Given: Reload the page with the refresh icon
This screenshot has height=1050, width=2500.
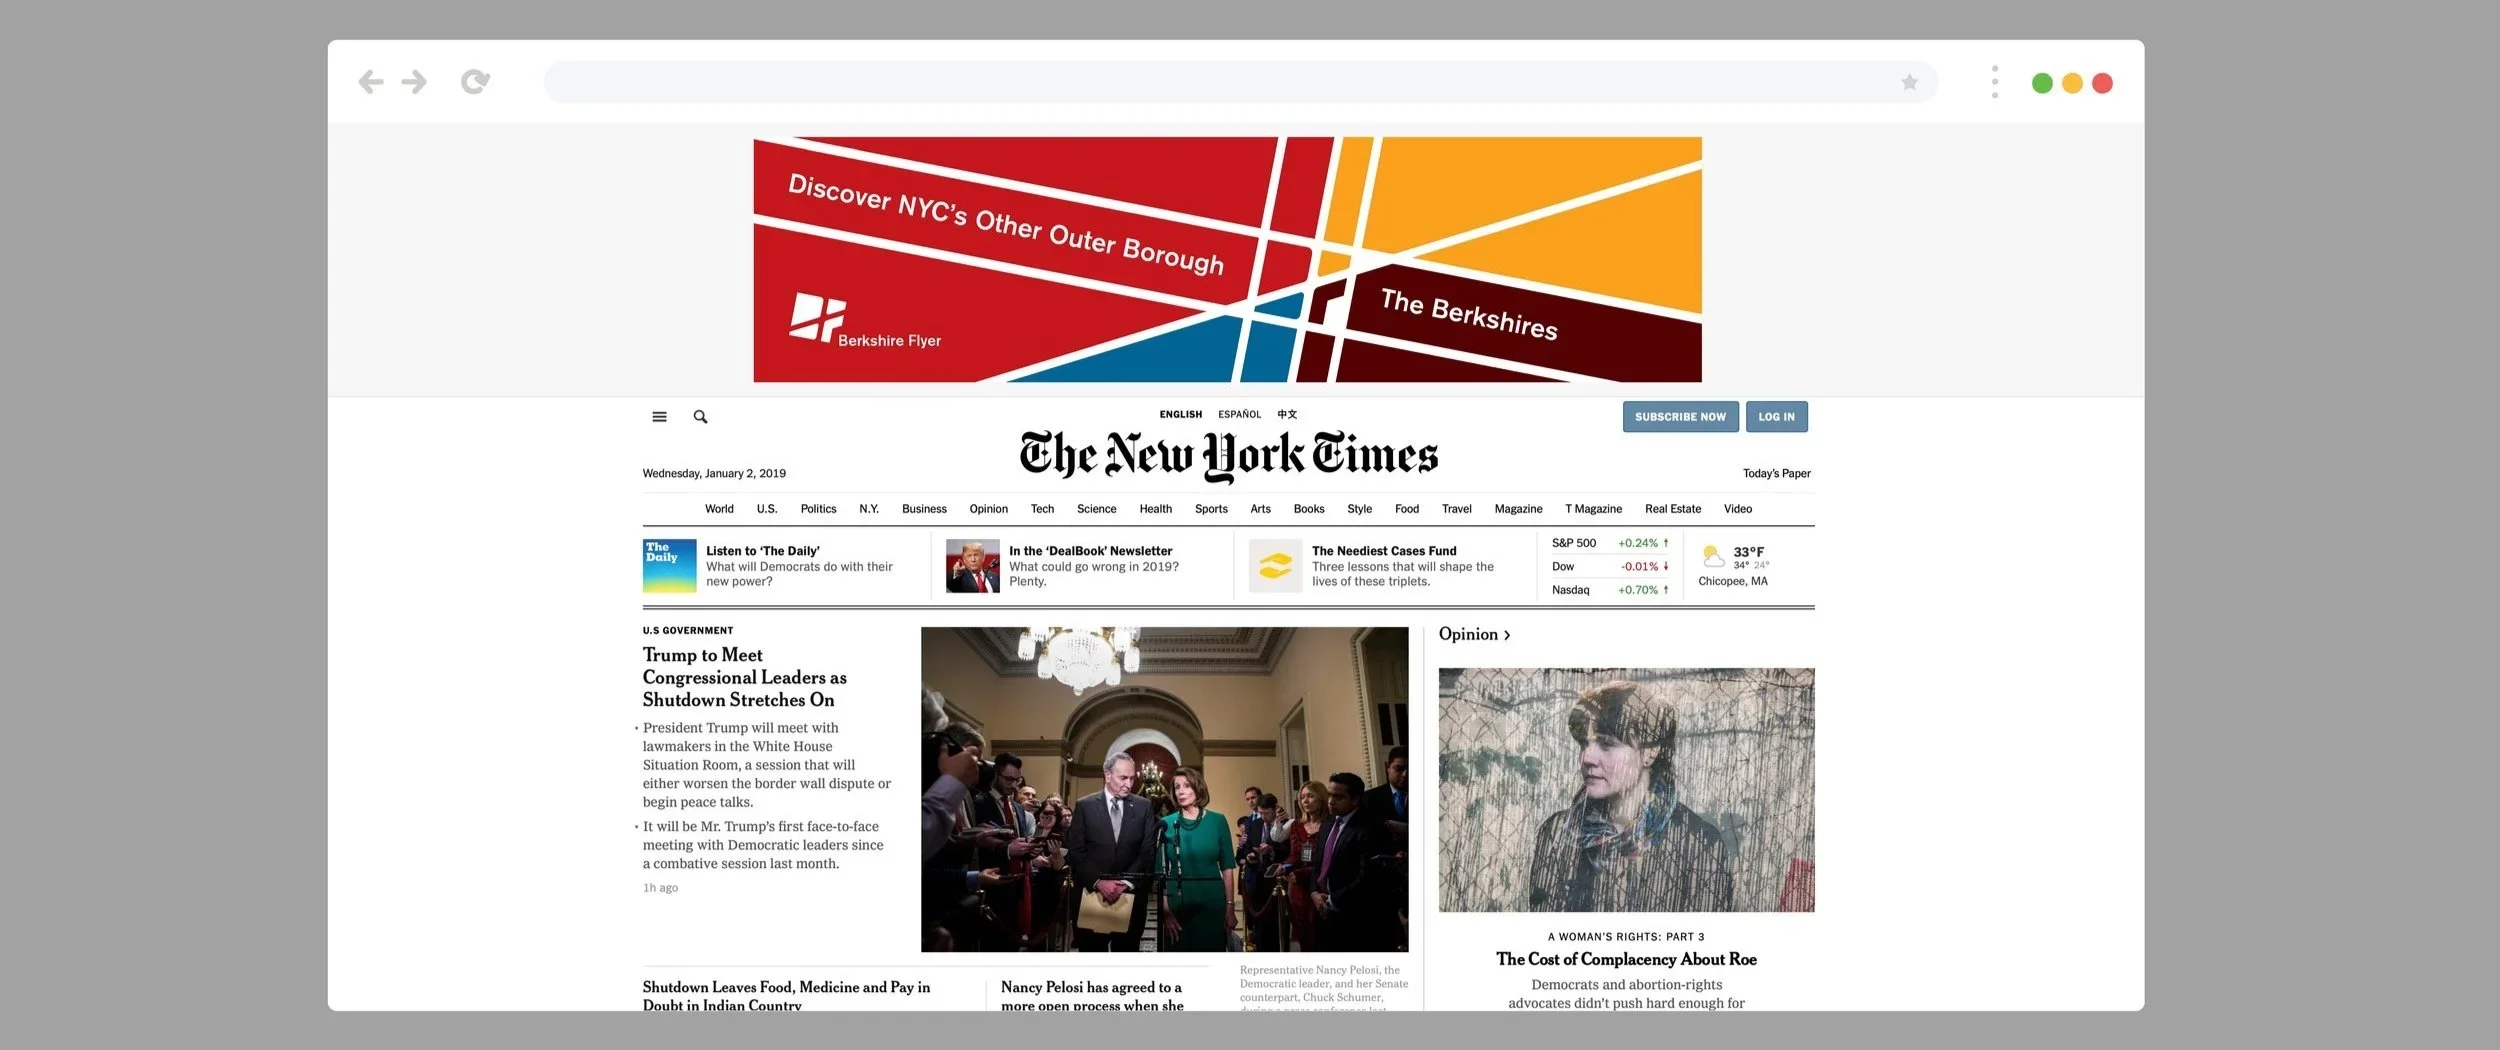Looking at the screenshot, I should click(x=475, y=82).
